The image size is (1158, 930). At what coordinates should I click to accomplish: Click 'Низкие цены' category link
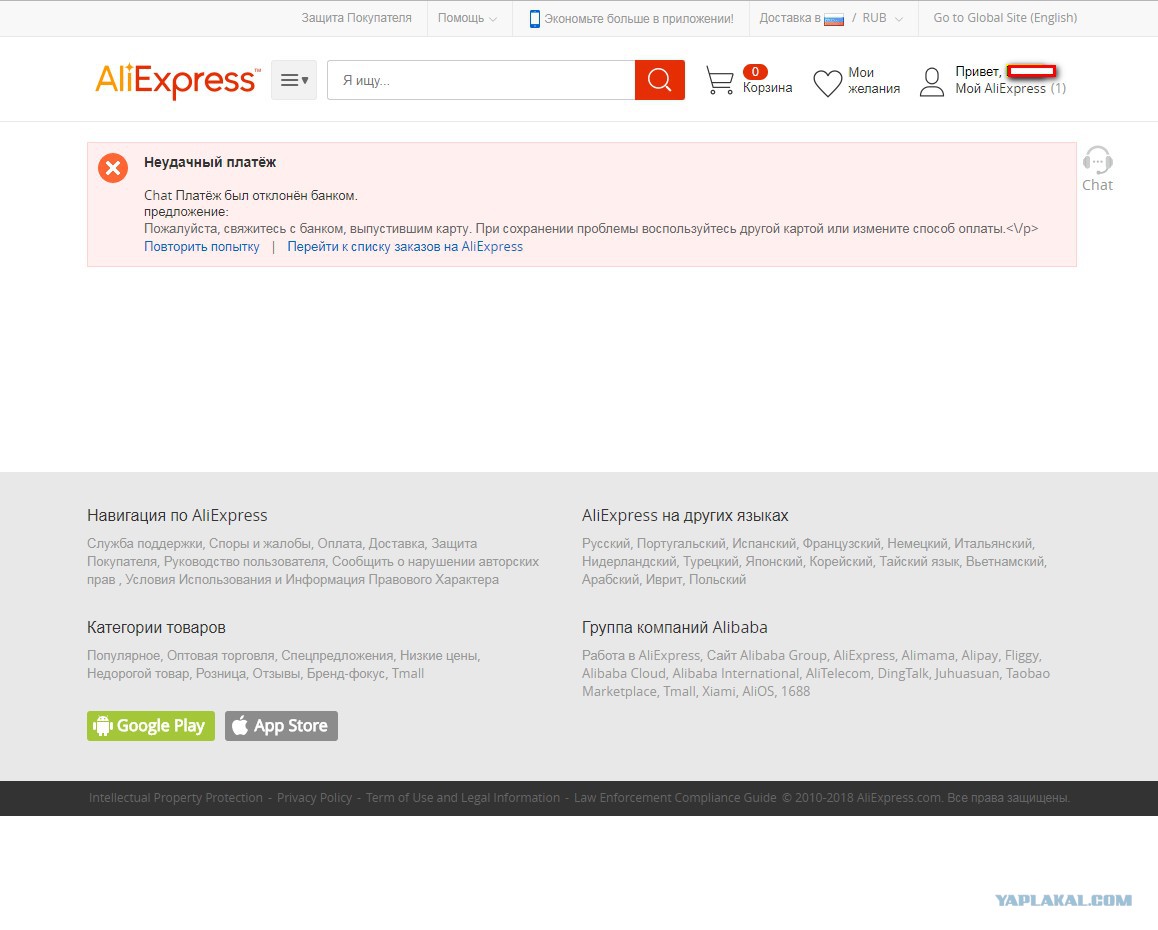coord(439,656)
